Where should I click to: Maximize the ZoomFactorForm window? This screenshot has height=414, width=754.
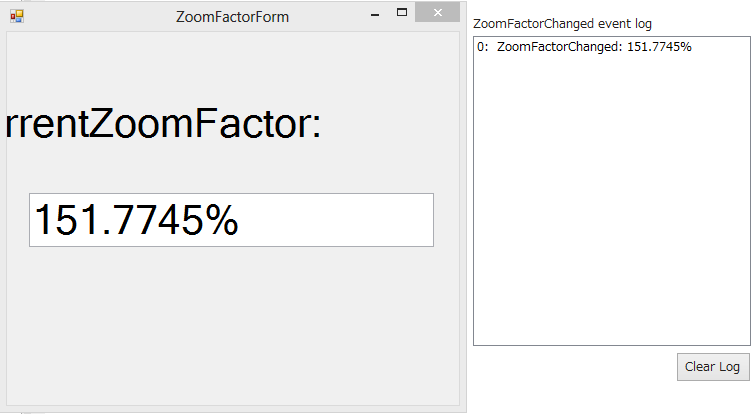click(x=402, y=14)
